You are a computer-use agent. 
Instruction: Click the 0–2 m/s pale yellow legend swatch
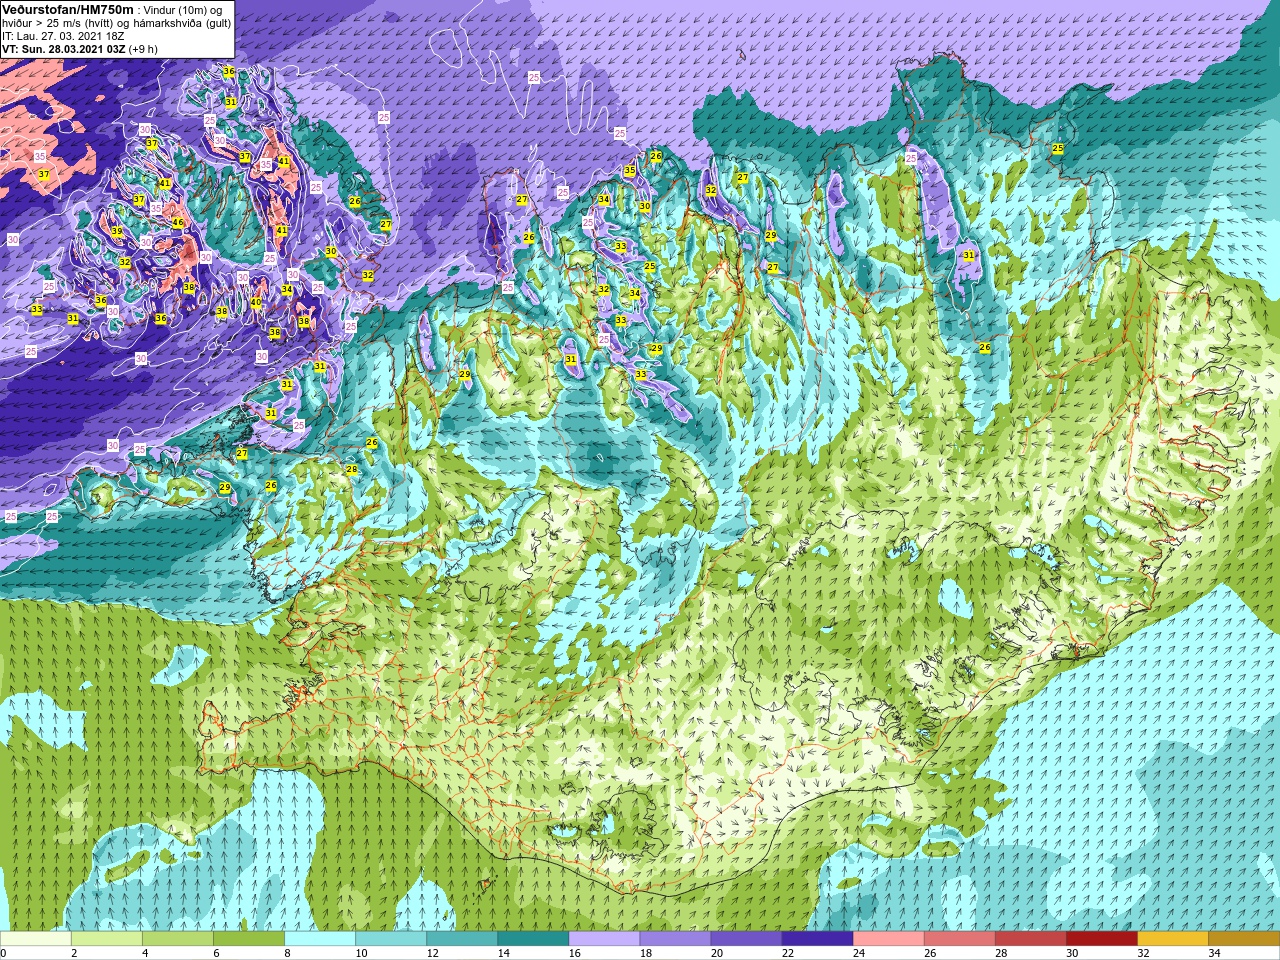(36, 939)
